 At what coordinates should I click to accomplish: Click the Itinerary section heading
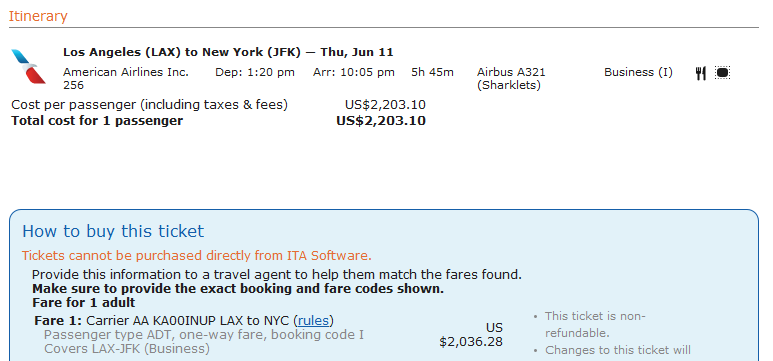coord(38,16)
